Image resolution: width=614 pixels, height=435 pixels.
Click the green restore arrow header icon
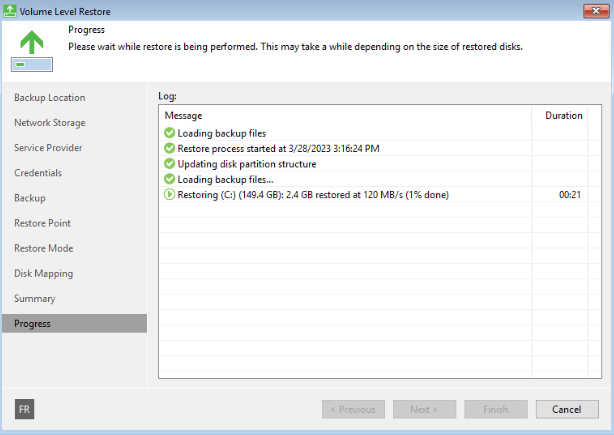(x=32, y=42)
